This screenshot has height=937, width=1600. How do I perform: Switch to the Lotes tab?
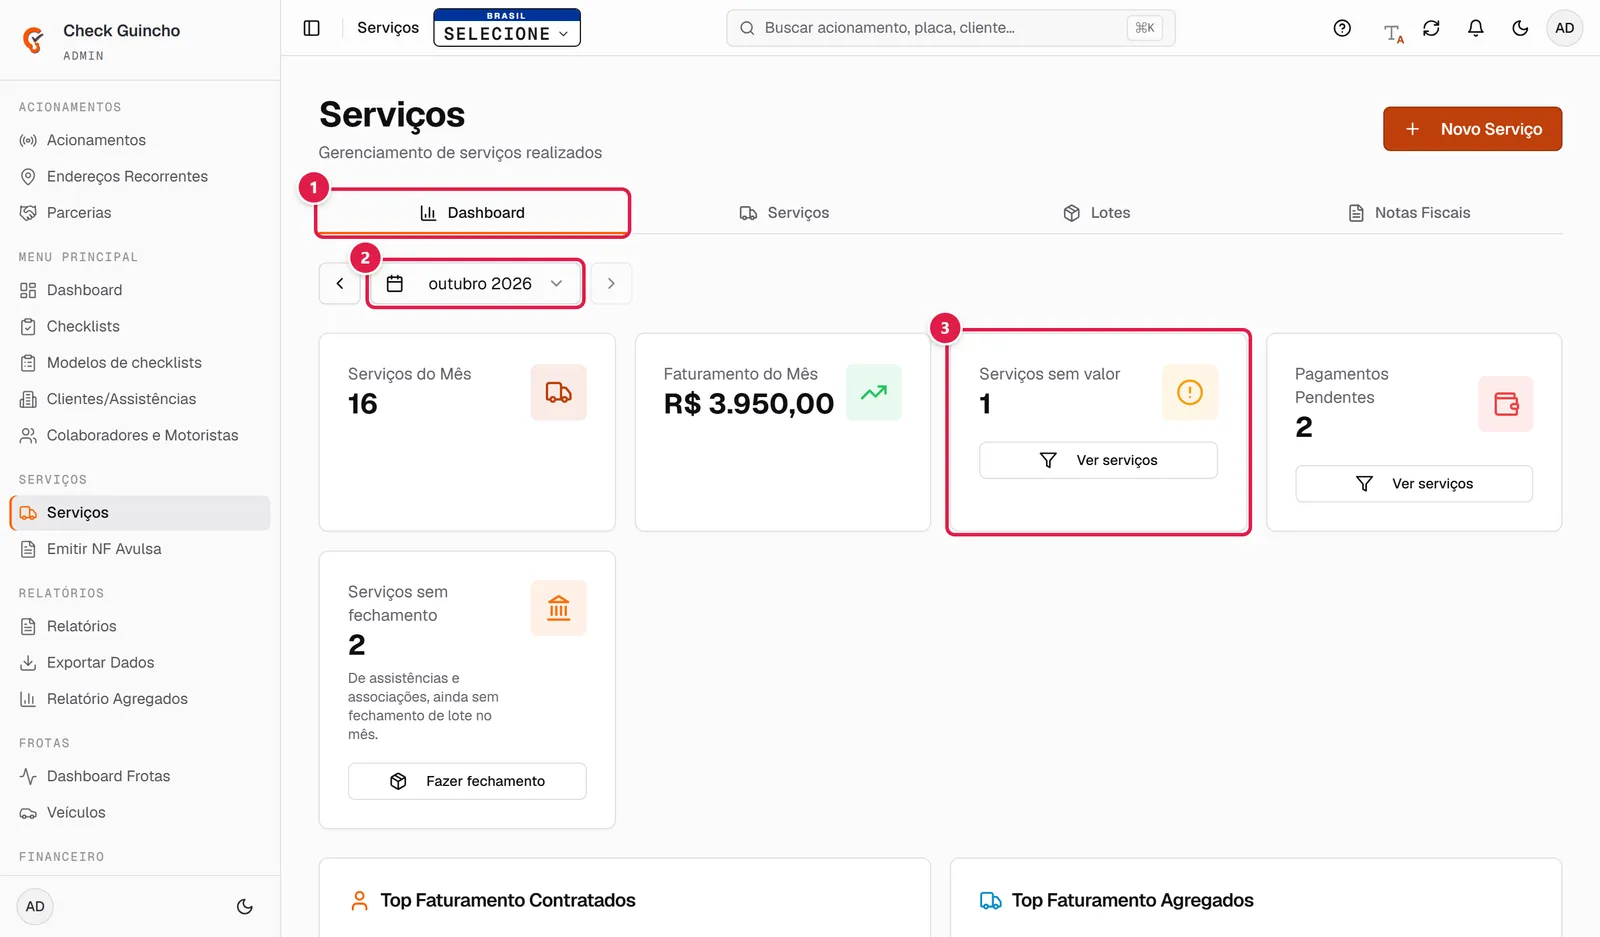[1096, 213]
